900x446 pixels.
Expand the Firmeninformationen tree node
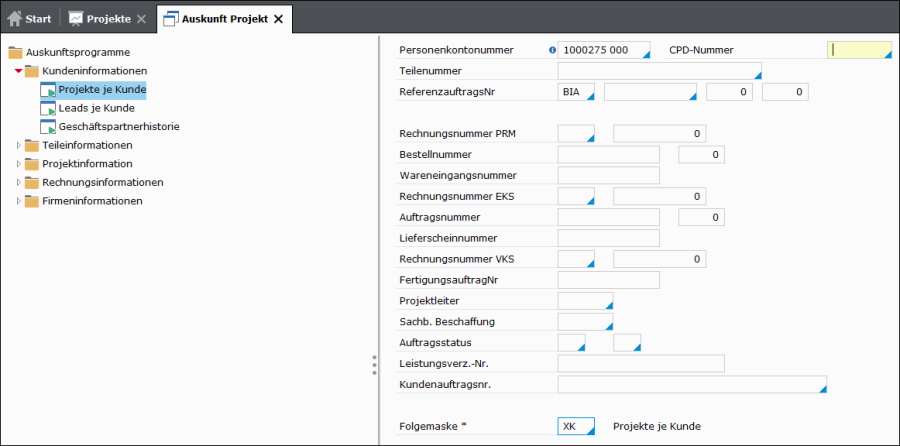coord(19,201)
